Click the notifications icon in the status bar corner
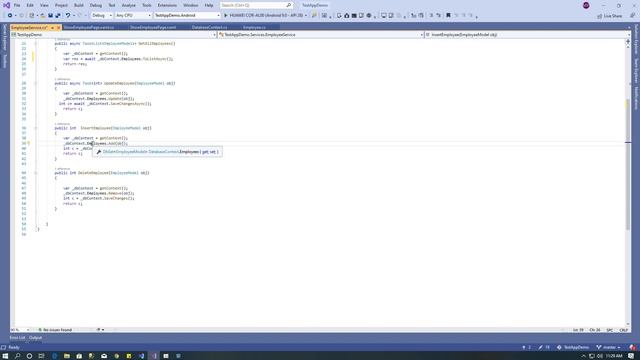This screenshot has width=640, height=360. click(633, 347)
